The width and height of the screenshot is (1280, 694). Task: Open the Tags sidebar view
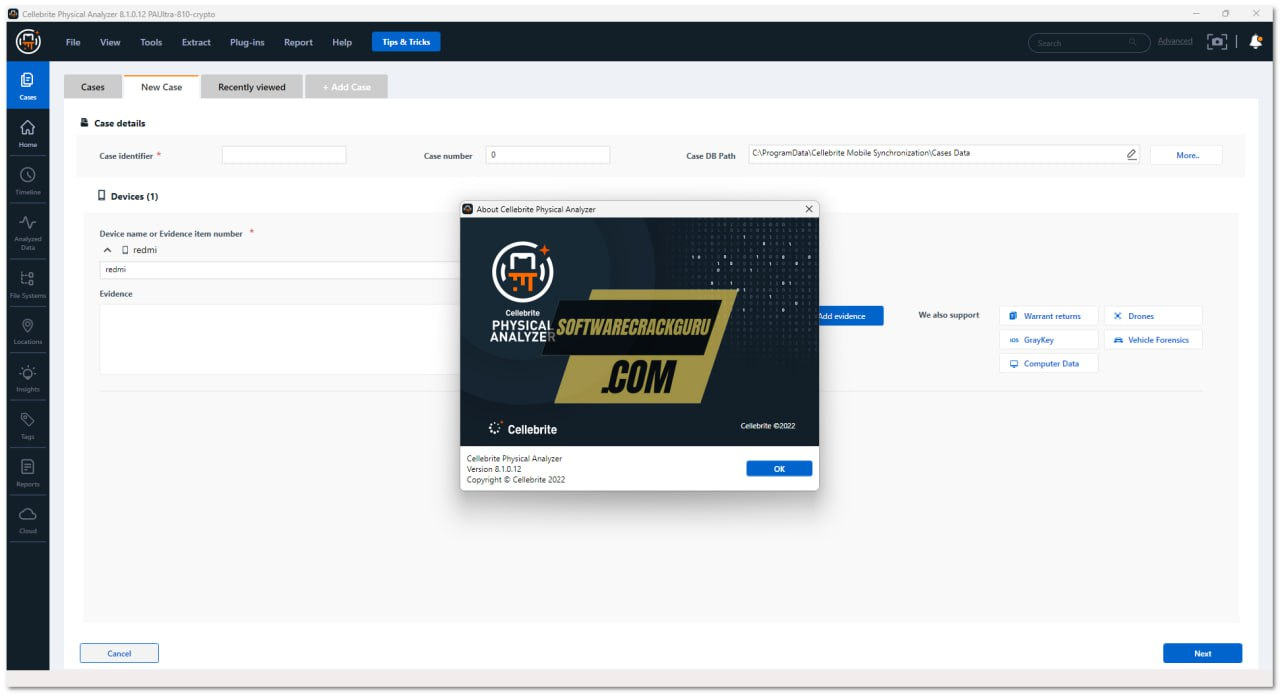click(x=28, y=425)
